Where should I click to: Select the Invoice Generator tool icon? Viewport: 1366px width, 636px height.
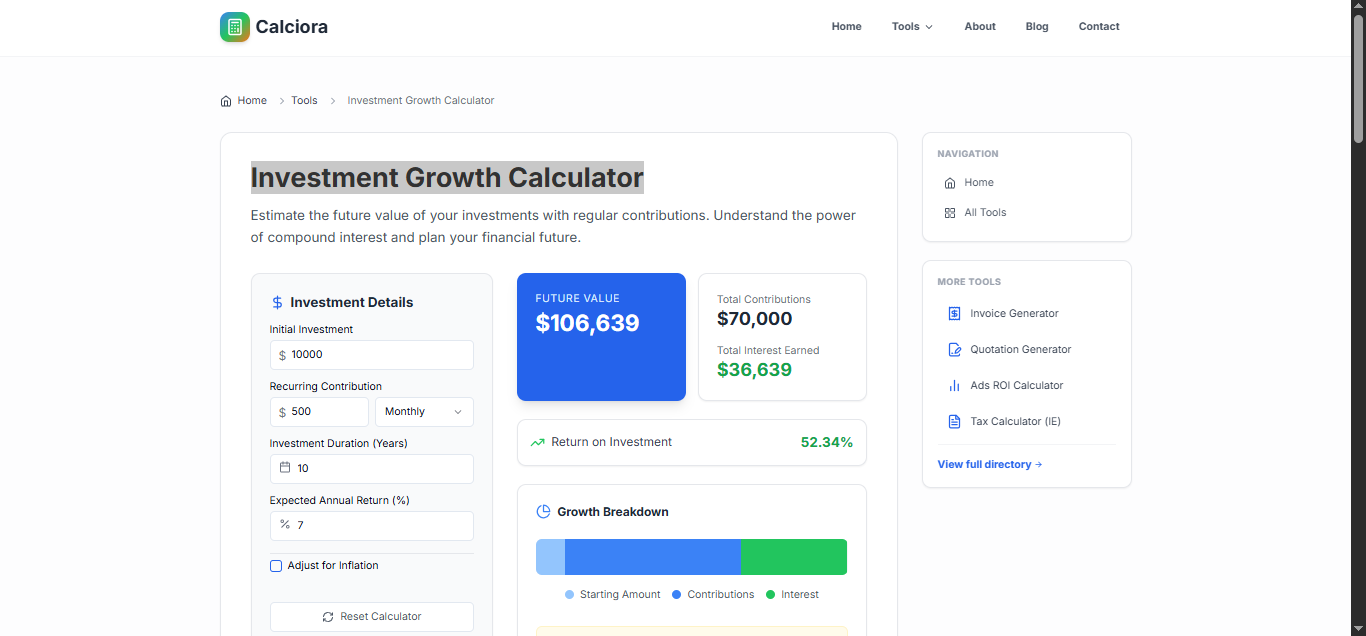(x=953, y=313)
